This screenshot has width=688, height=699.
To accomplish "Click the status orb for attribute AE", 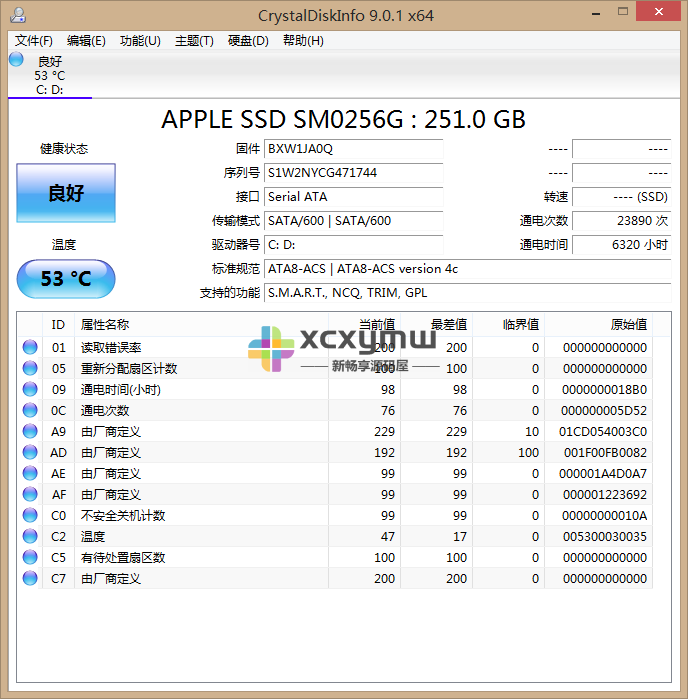I will tap(30, 473).
